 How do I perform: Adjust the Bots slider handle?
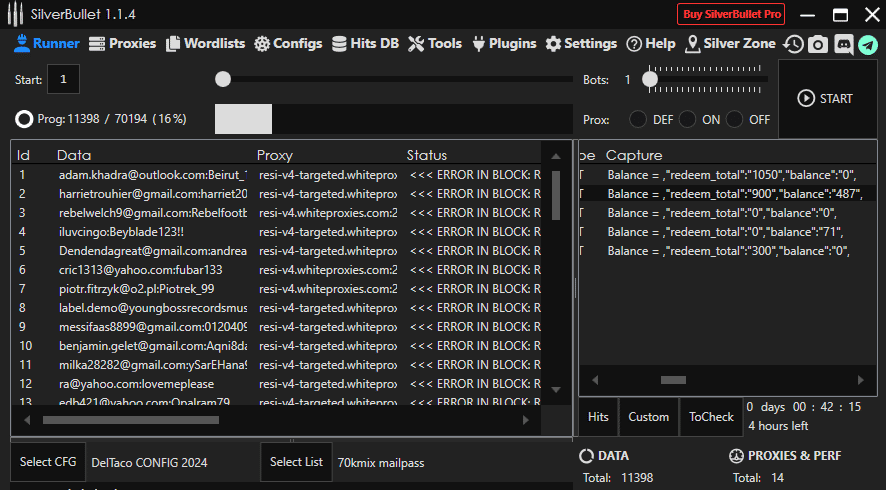650,79
